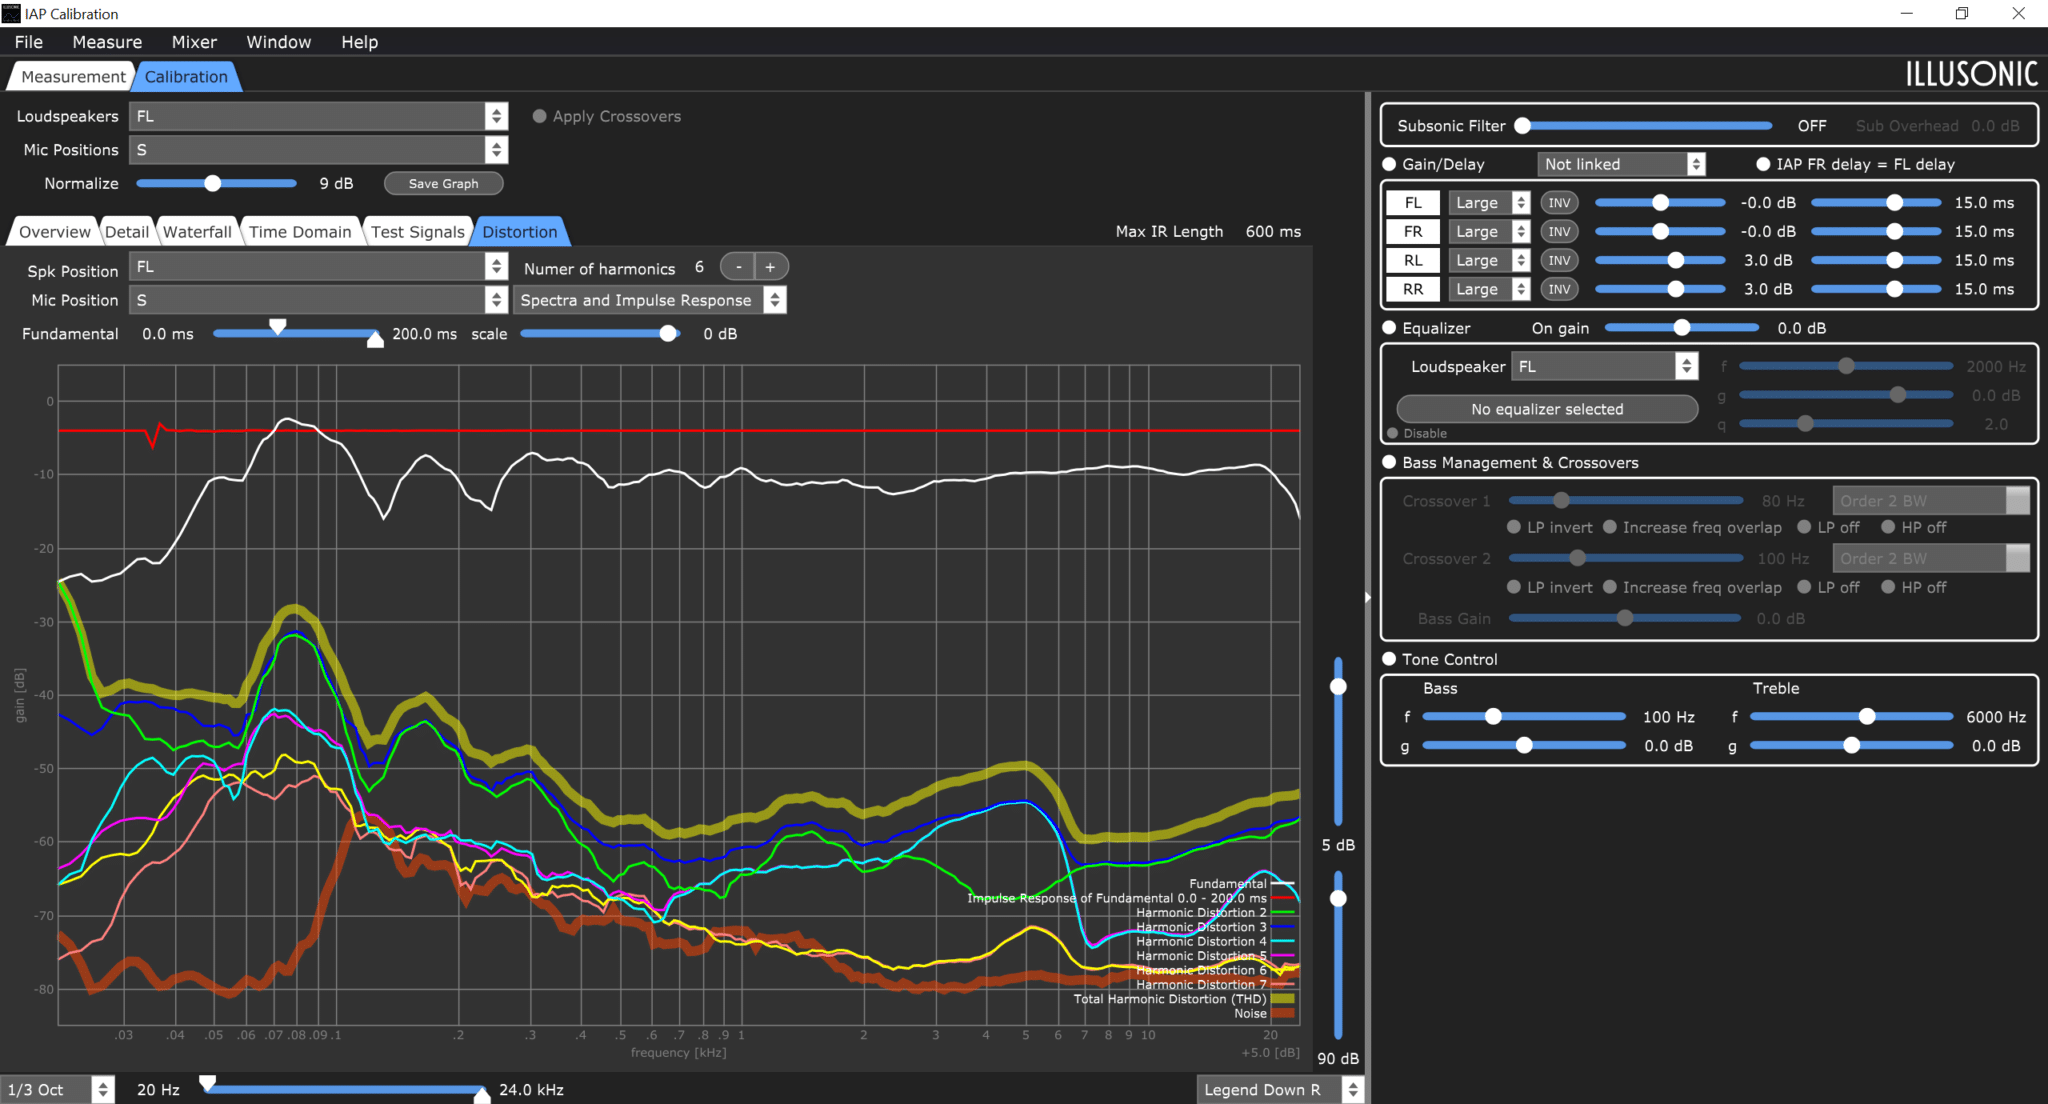This screenshot has height=1104, width=2048.
Task: Open the Legend Down R dropdown
Action: pos(1280,1090)
